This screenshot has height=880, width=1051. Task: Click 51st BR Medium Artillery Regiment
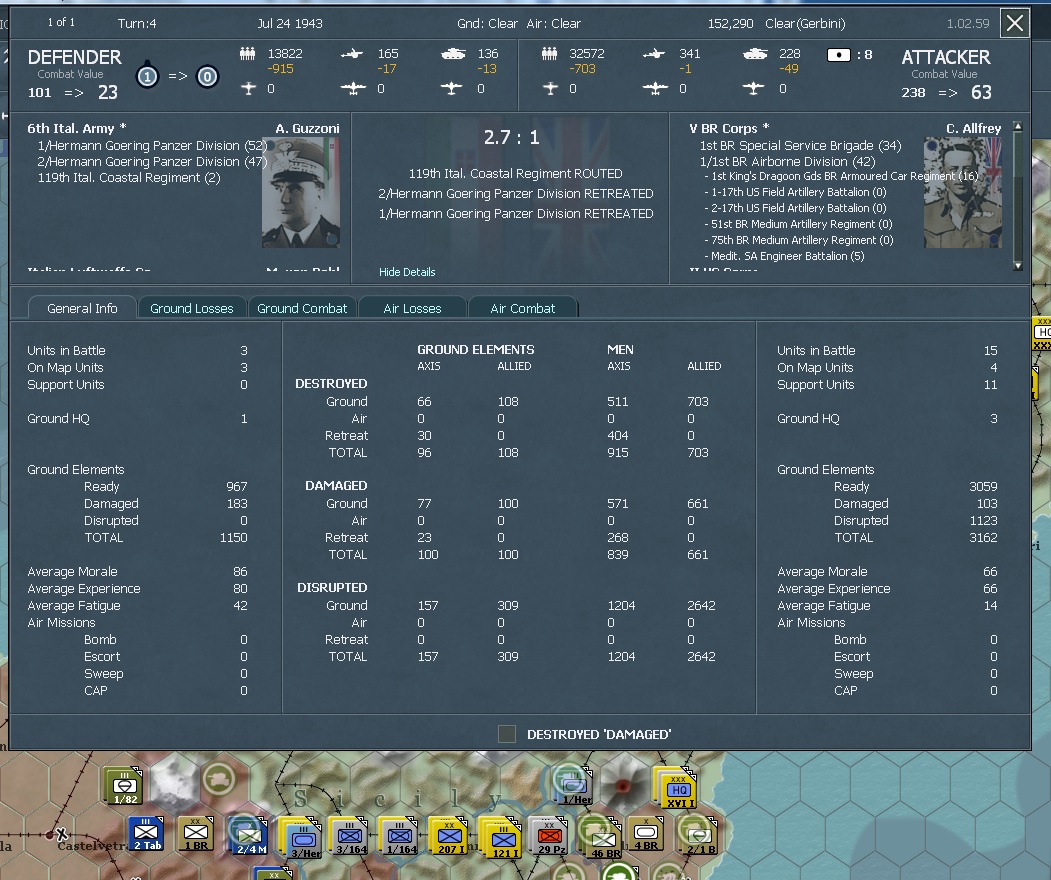click(x=798, y=225)
